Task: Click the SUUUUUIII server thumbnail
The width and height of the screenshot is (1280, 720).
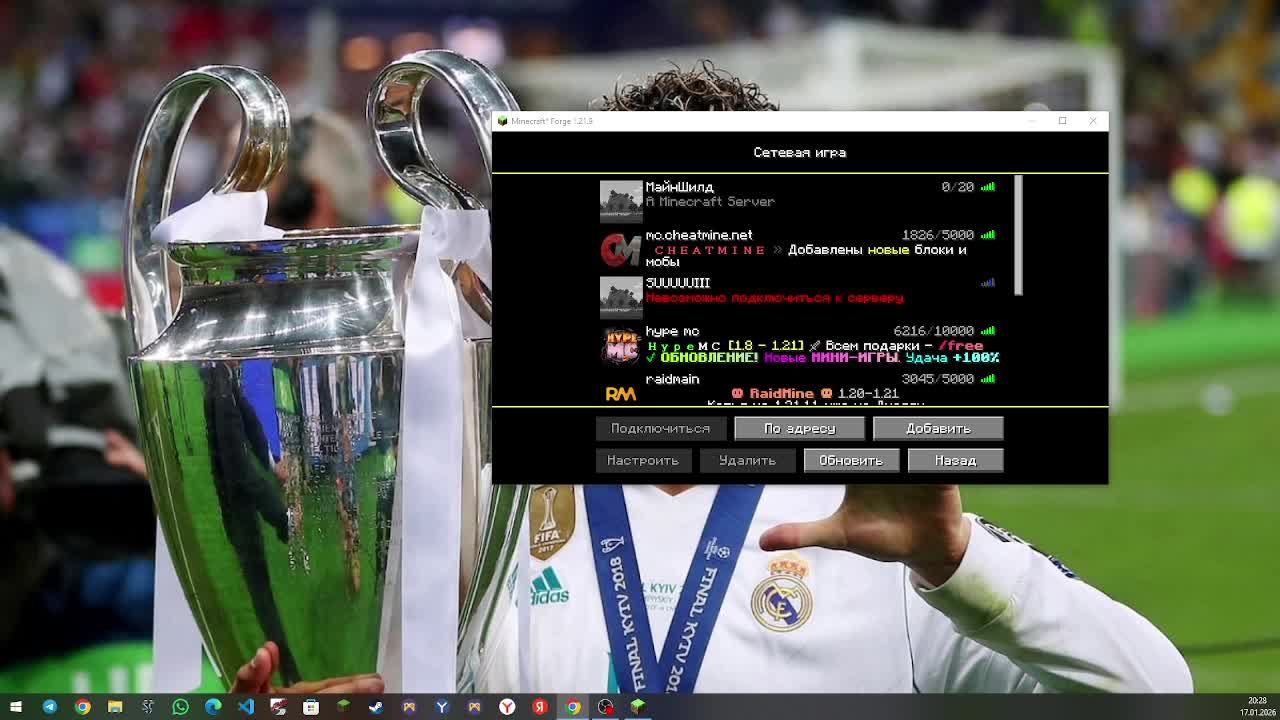Action: pos(621,297)
